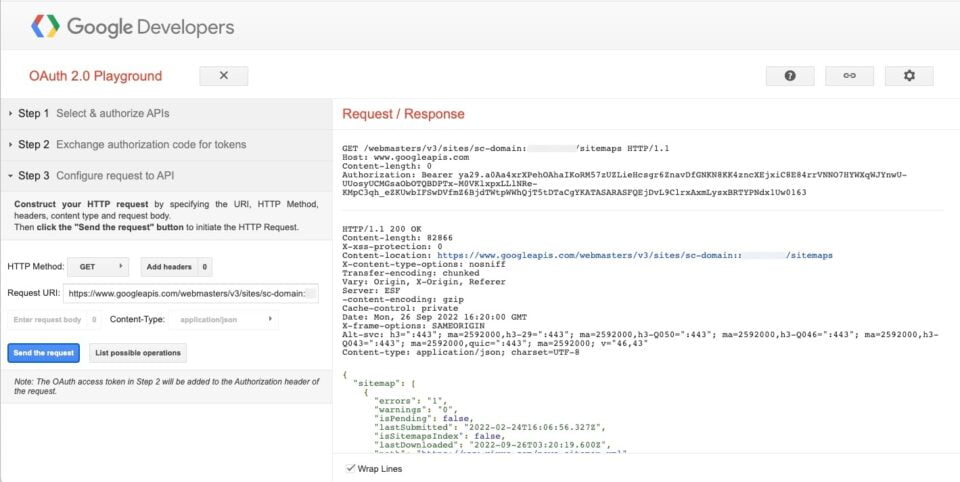The image size is (960, 482).
Task: Expand Step 1 Select & authorize APIs
Action: [x=167, y=113]
